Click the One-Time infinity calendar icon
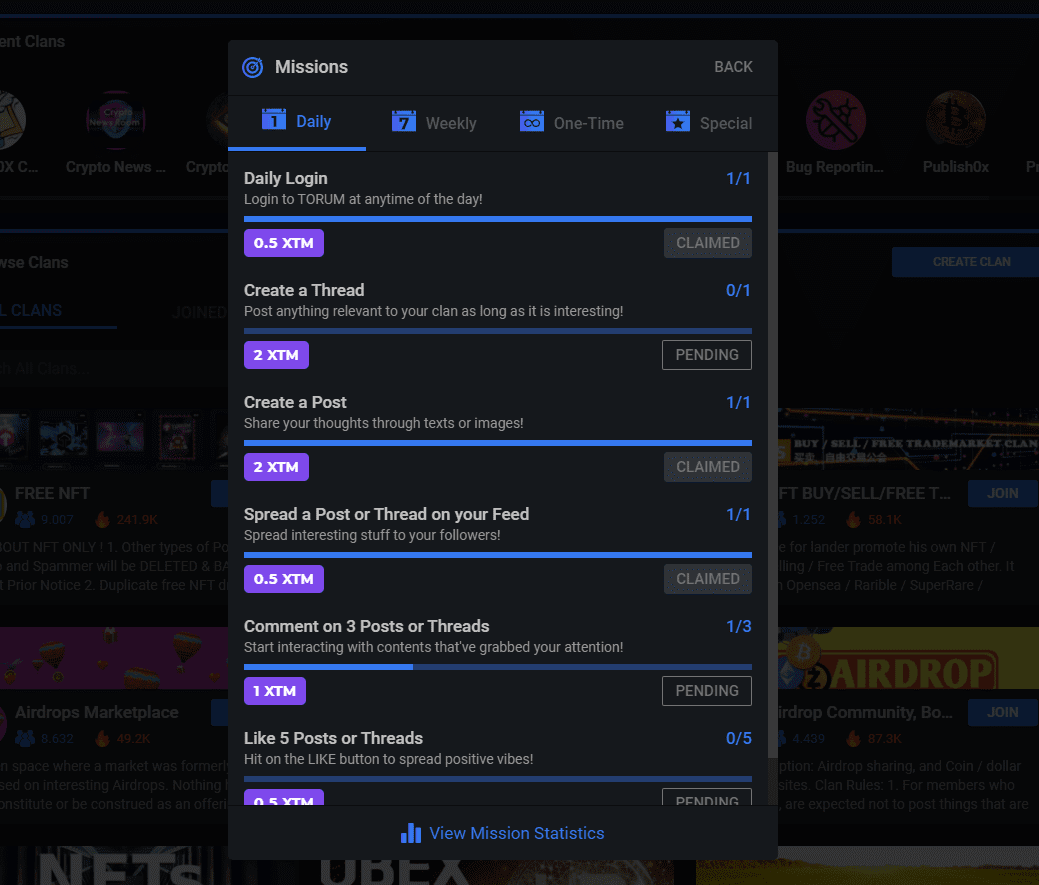The height and width of the screenshot is (885, 1039). click(531, 121)
